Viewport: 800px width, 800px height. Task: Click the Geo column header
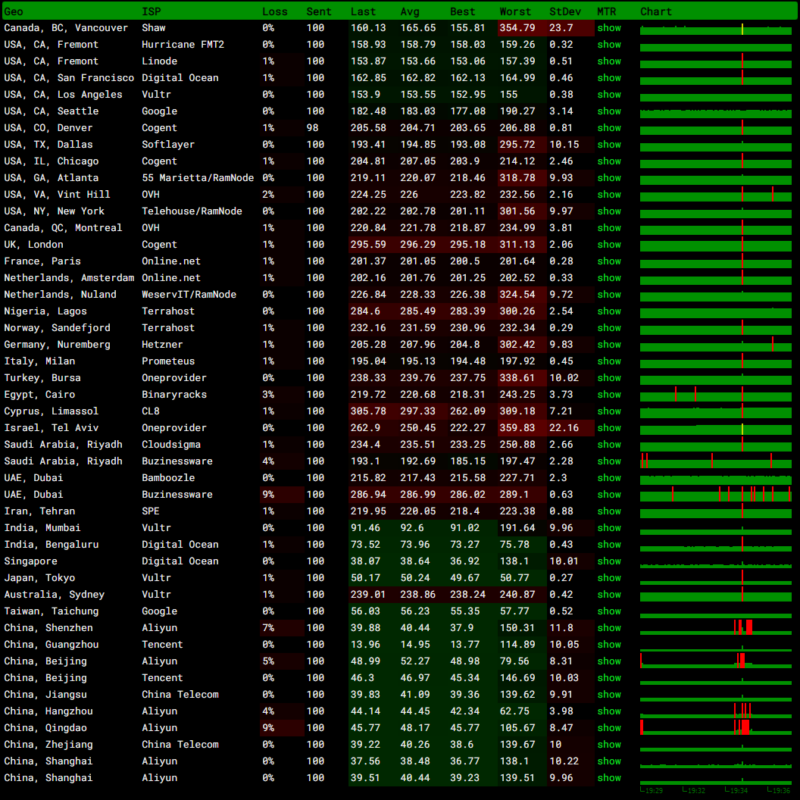14,11
